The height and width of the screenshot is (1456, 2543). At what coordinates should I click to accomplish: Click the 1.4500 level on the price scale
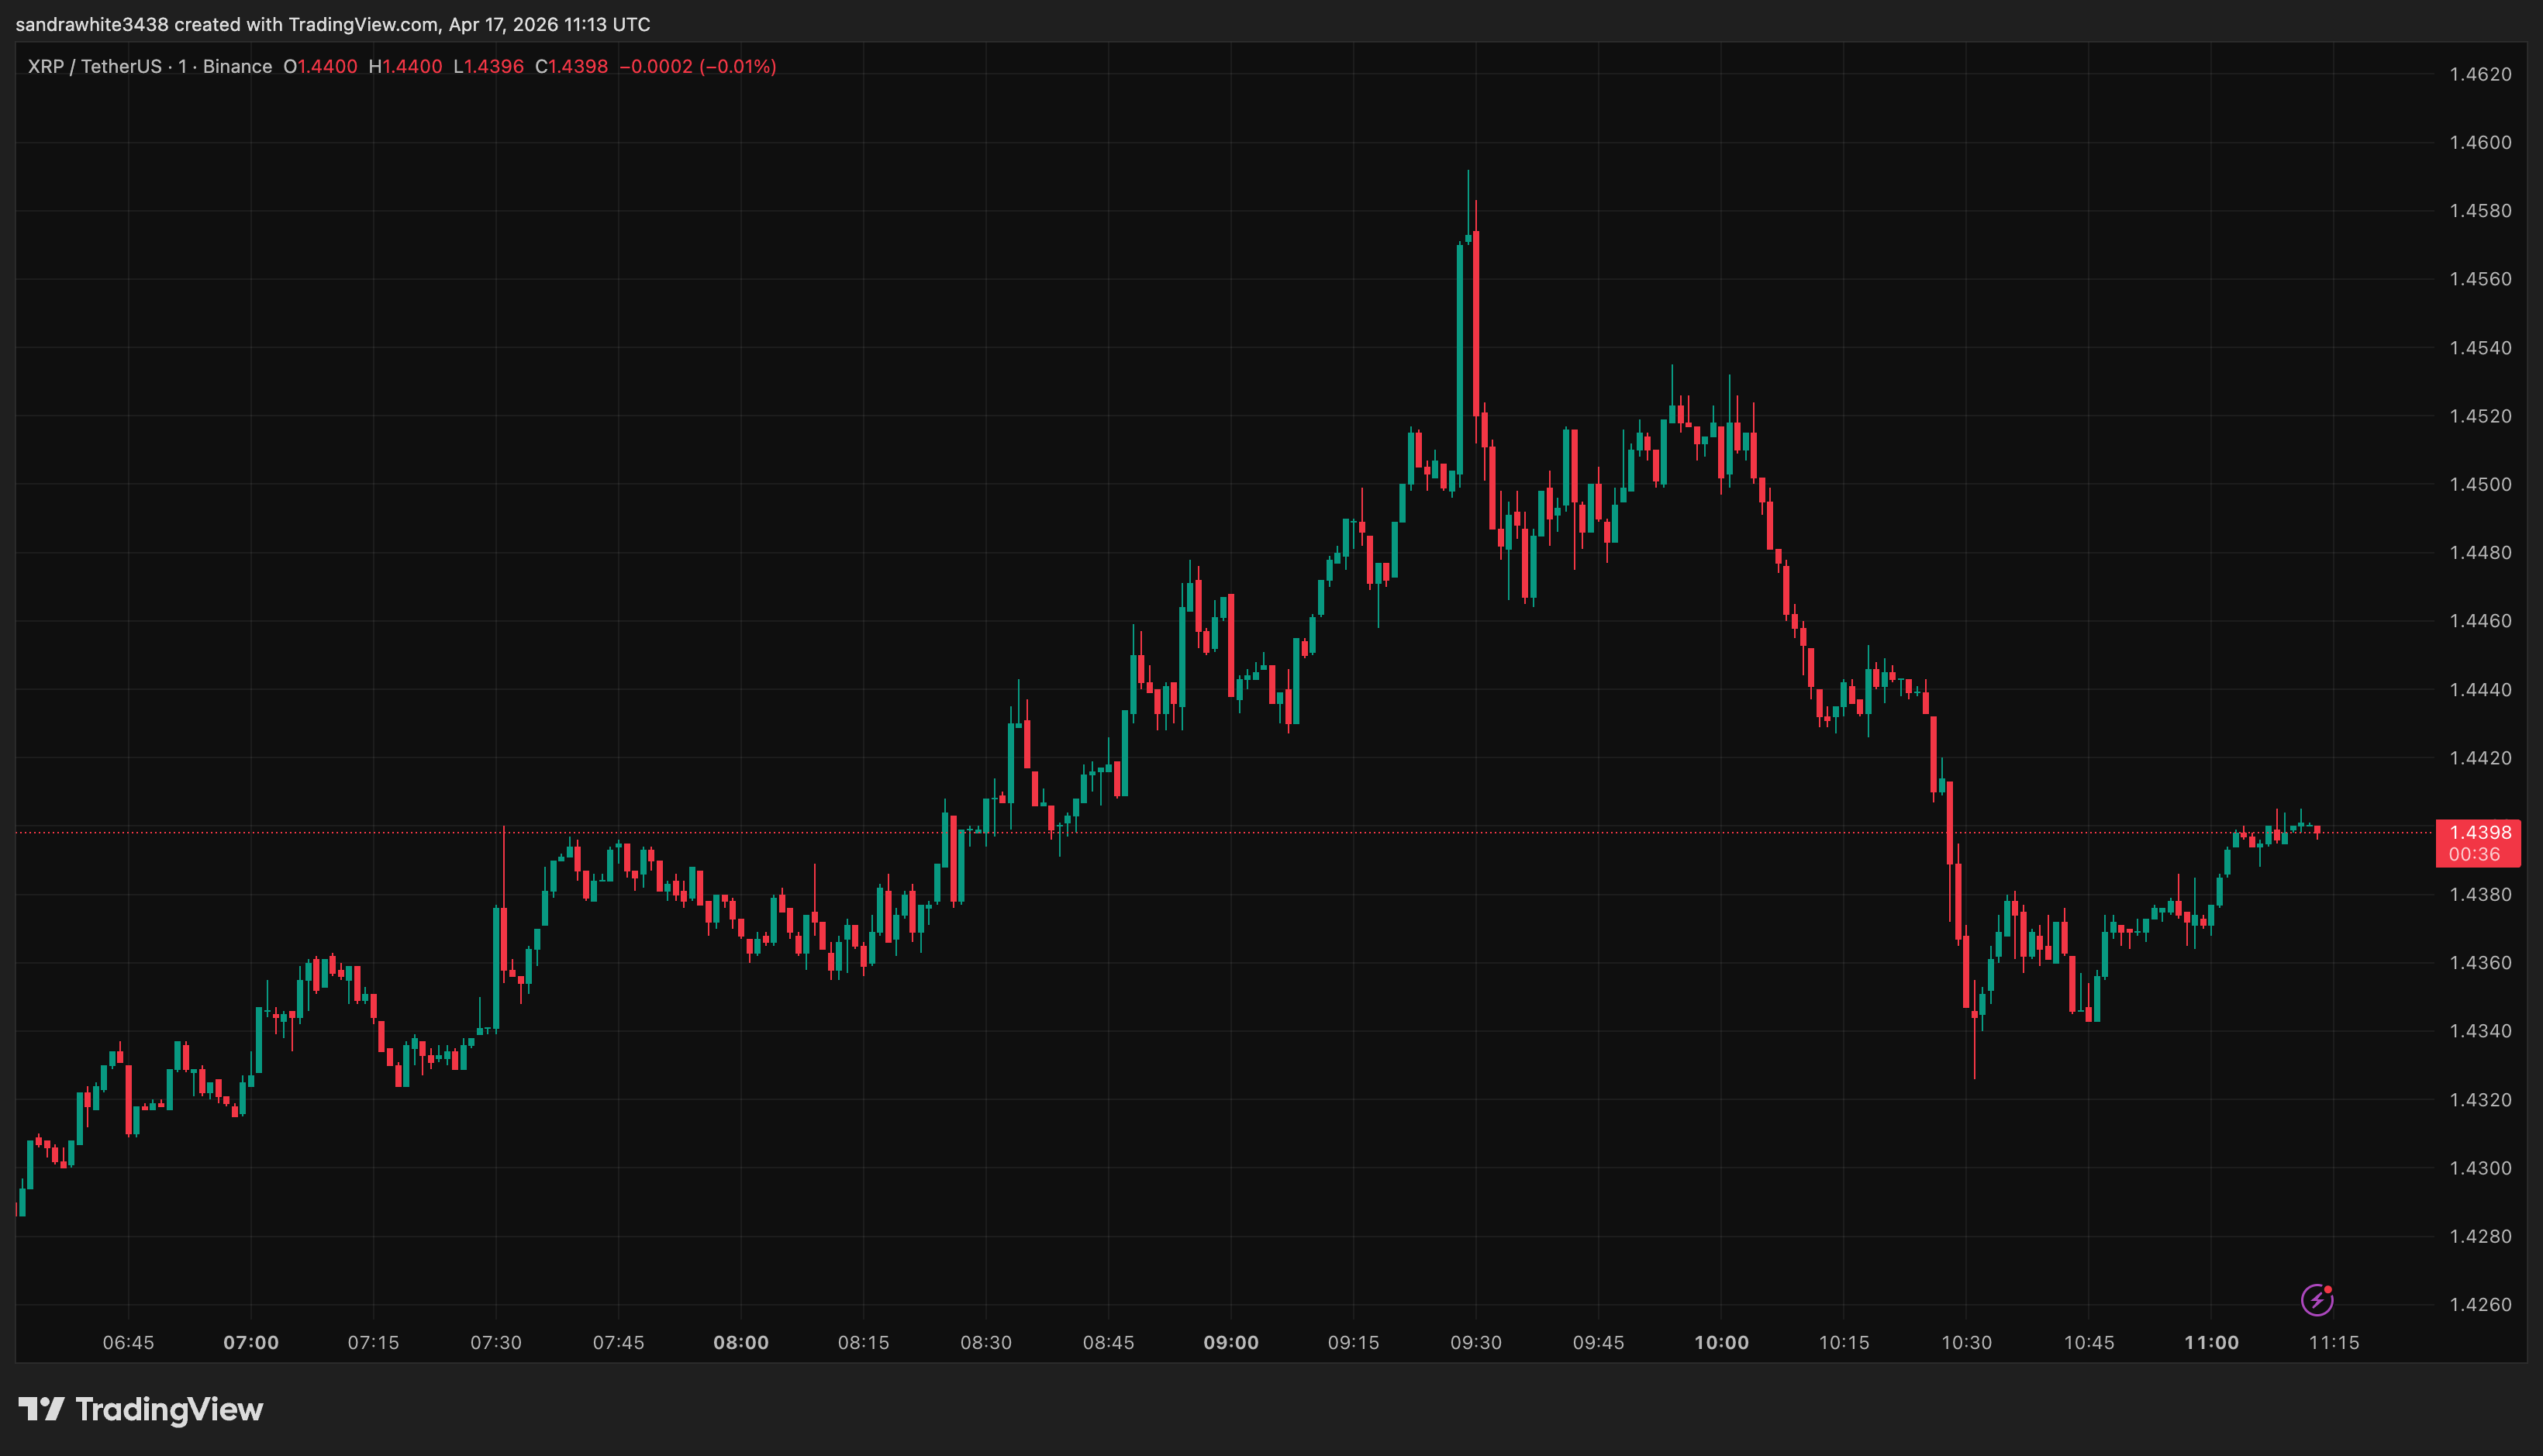2479,483
